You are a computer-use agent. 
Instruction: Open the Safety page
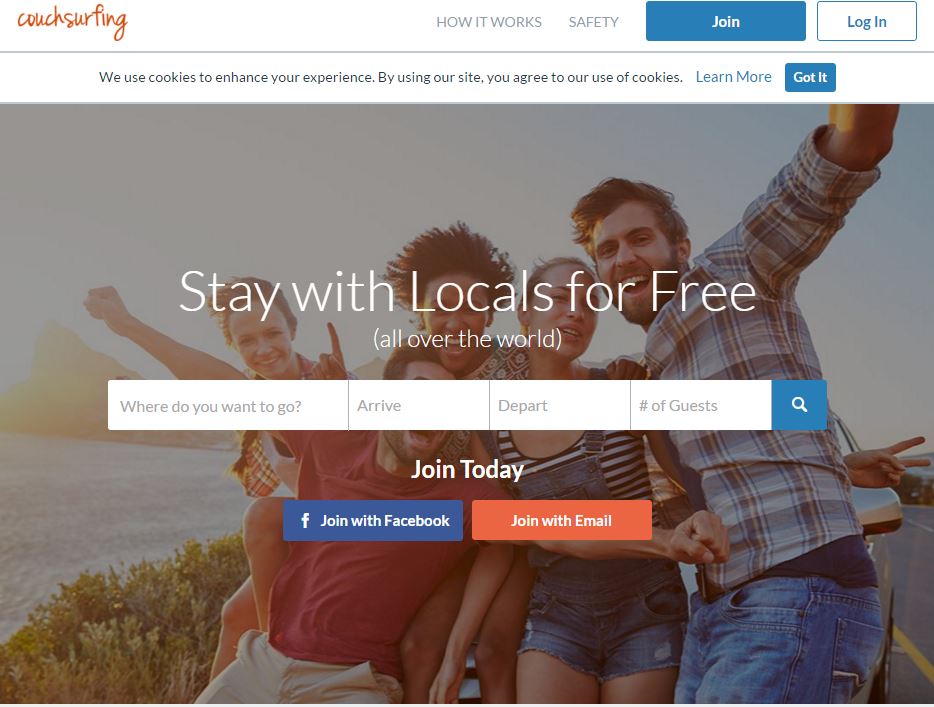point(593,22)
